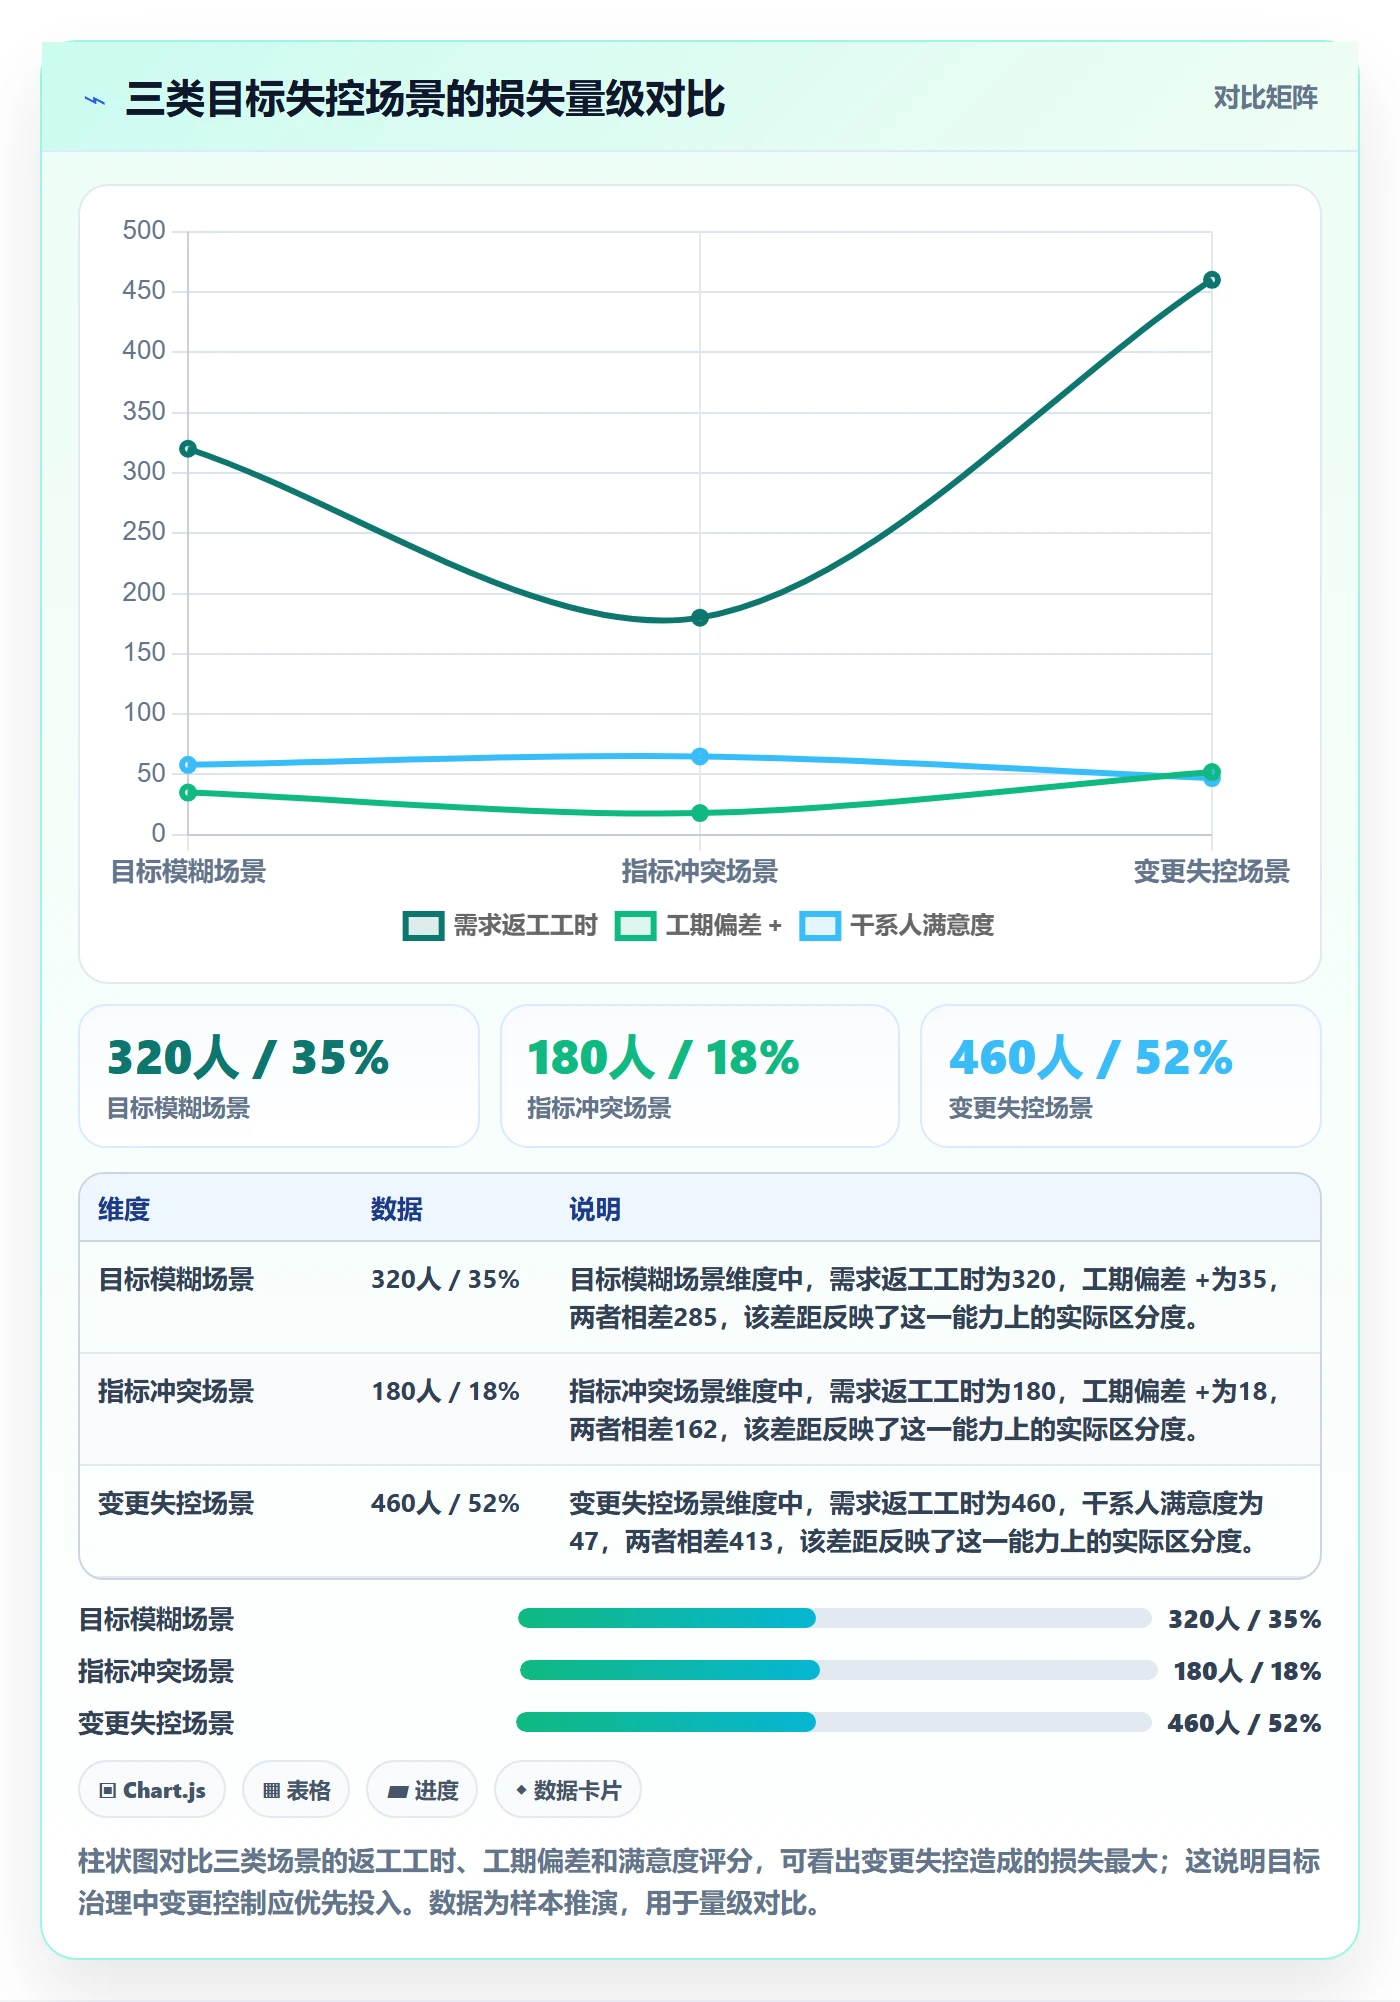Screen dimensions: 1400x2002
Task: Click the 对比矩阵 label in the header
Action: coord(1265,98)
